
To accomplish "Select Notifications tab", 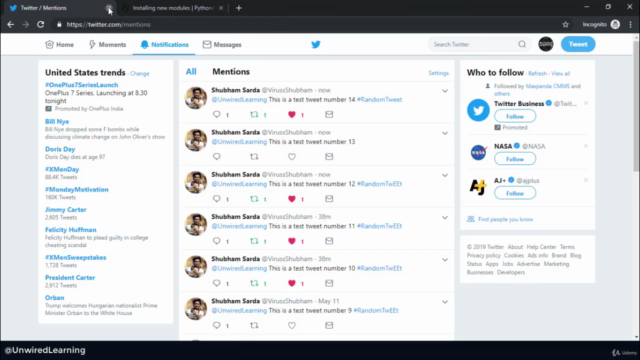I will click(x=164, y=44).
